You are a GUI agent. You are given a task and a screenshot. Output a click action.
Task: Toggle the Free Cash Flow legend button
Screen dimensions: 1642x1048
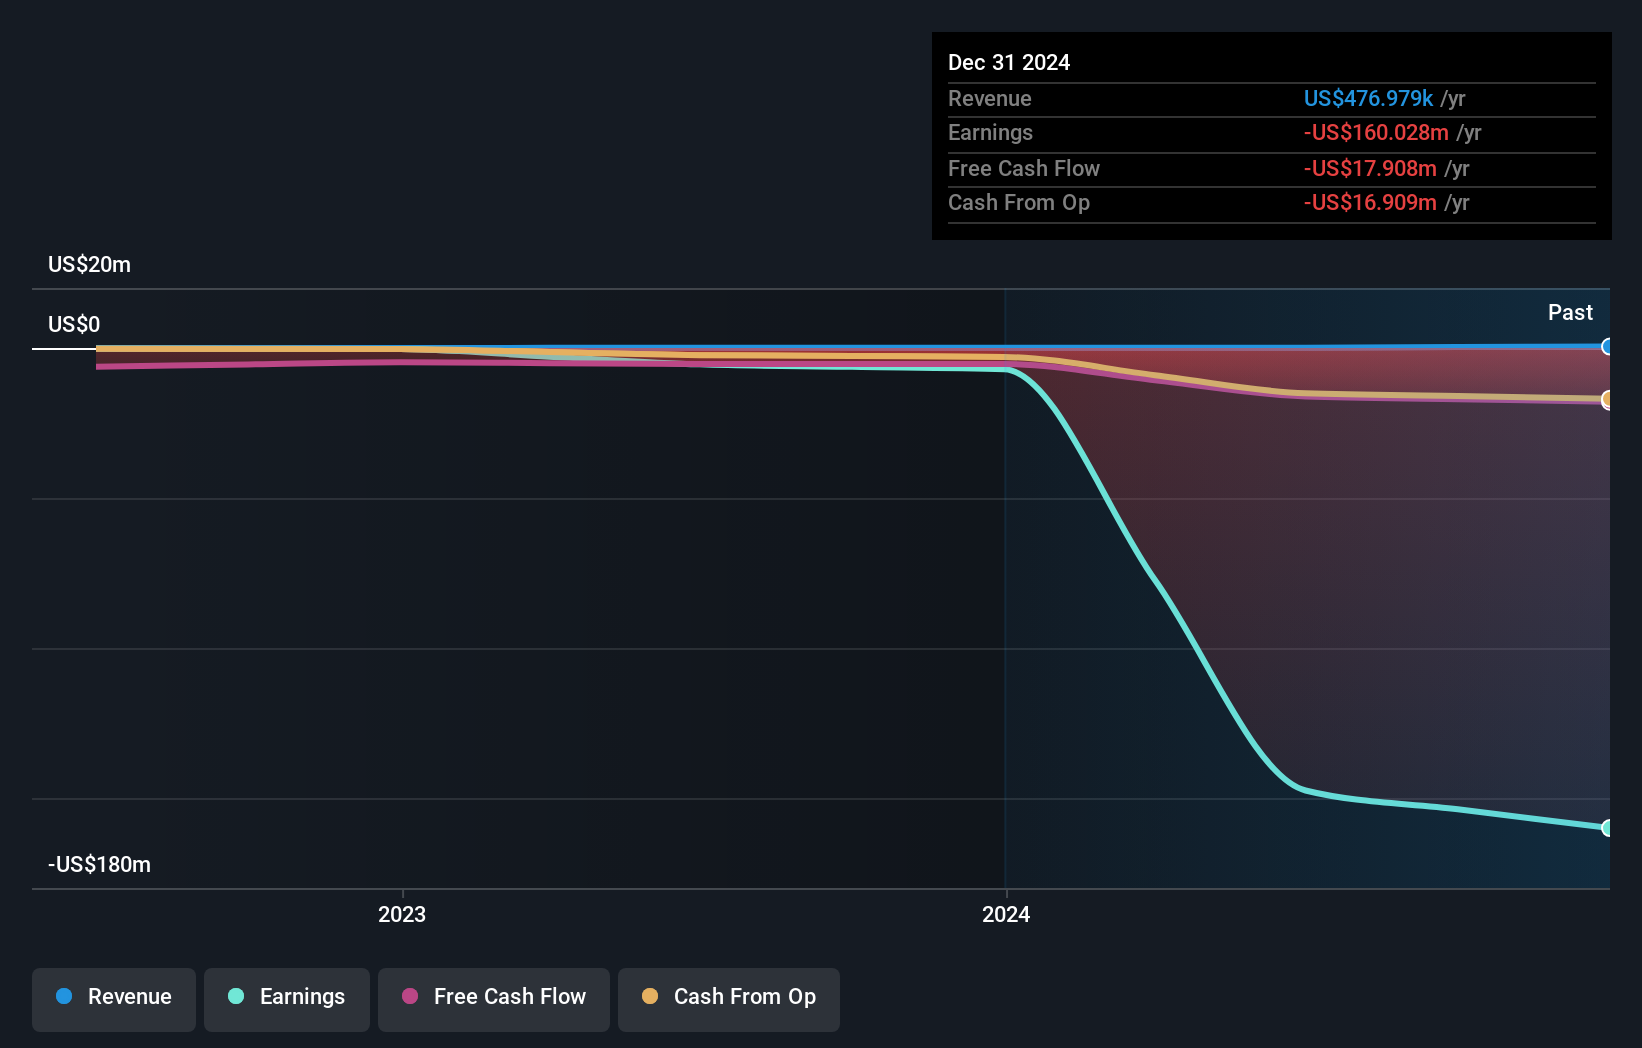click(494, 999)
